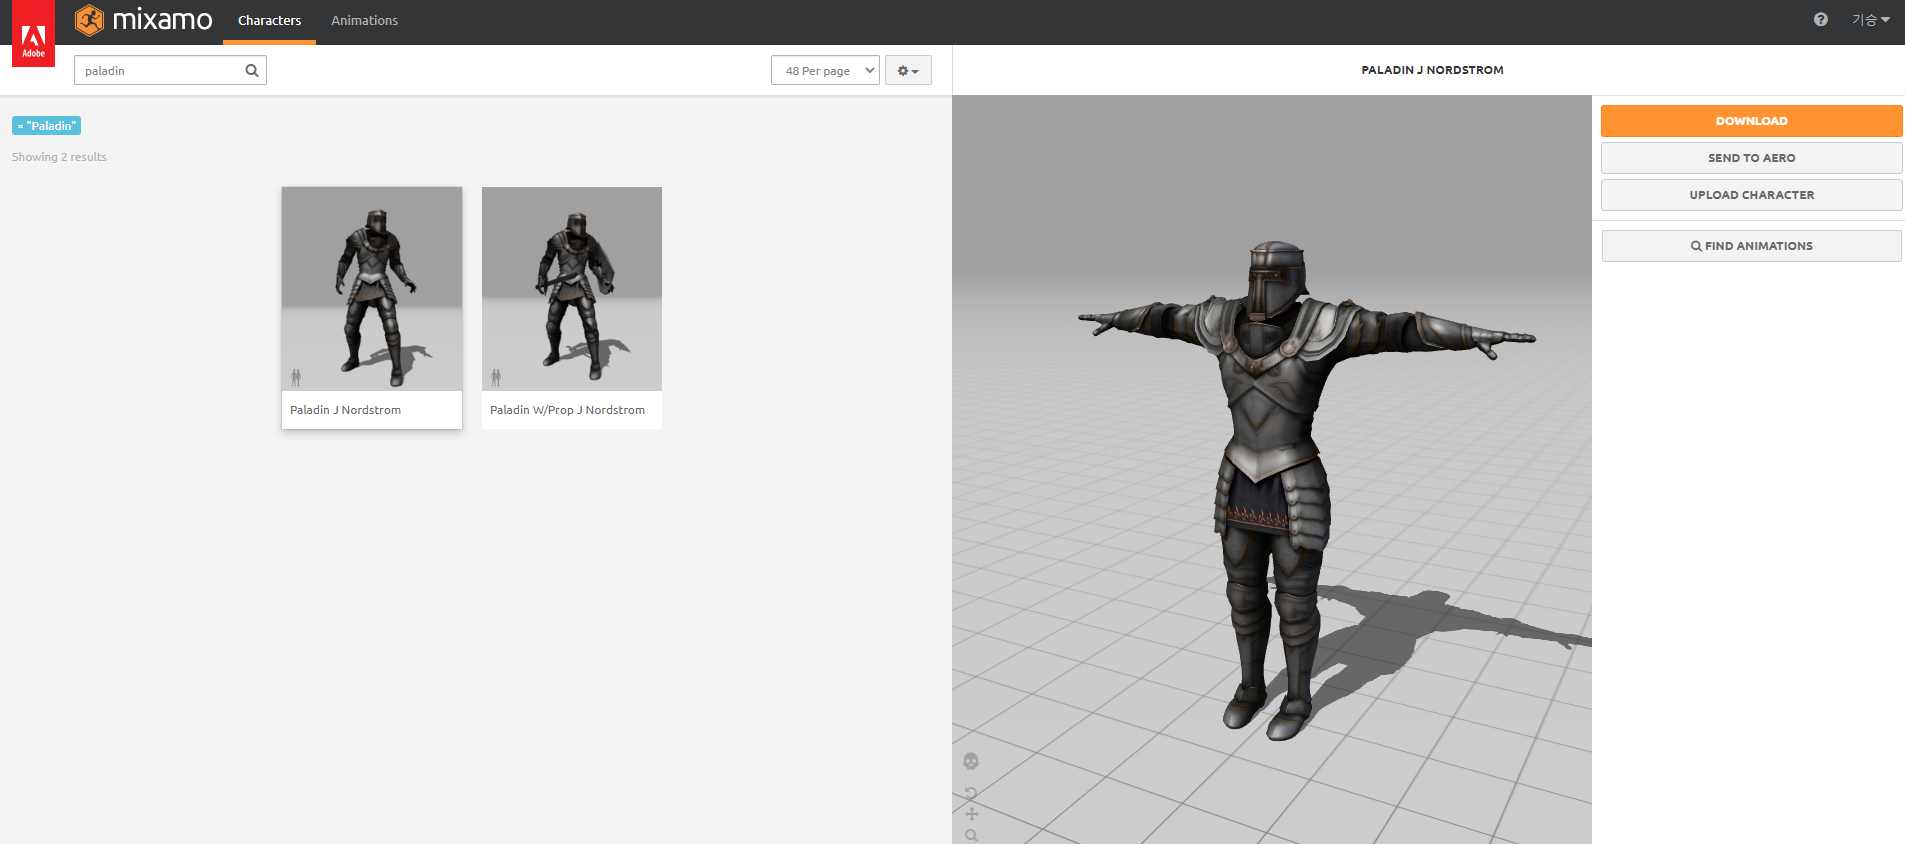
Task: Open the user account dropdown menu
Action: [x=1870, y=19]
